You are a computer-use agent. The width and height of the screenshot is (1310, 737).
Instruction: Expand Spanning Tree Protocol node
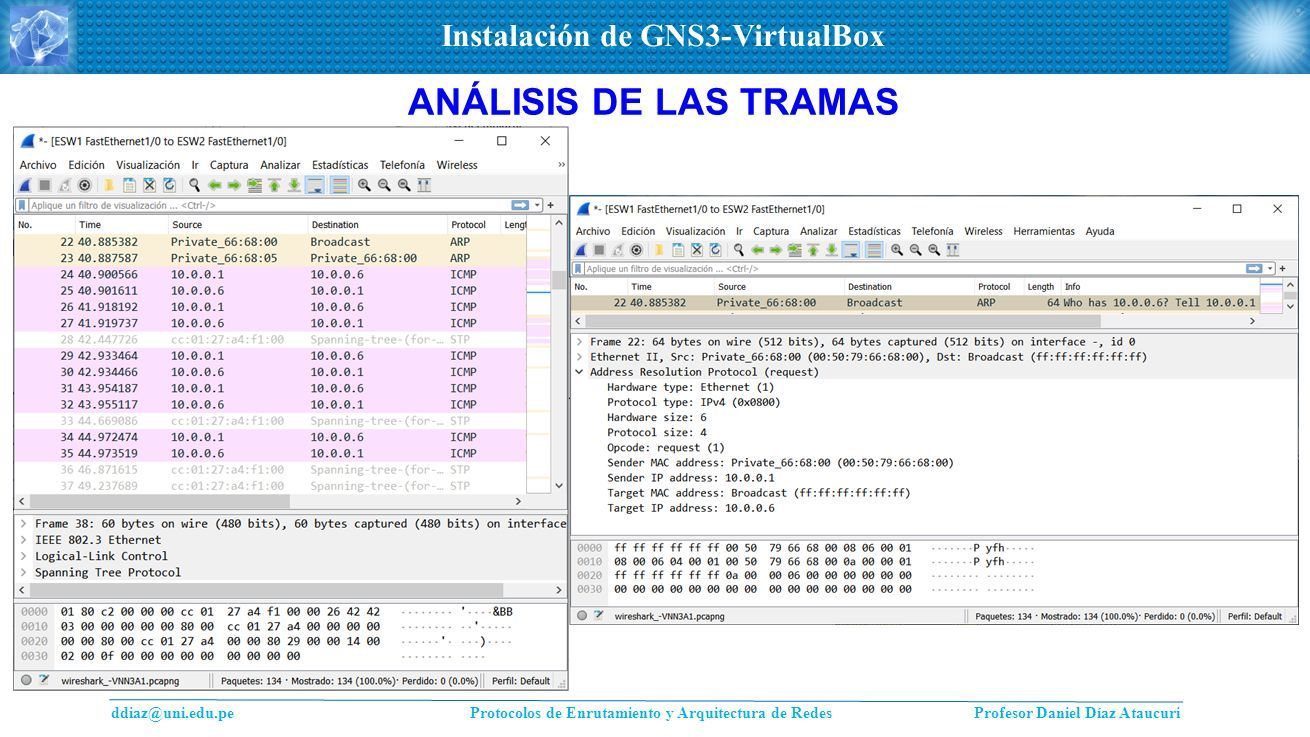[23, 572]
